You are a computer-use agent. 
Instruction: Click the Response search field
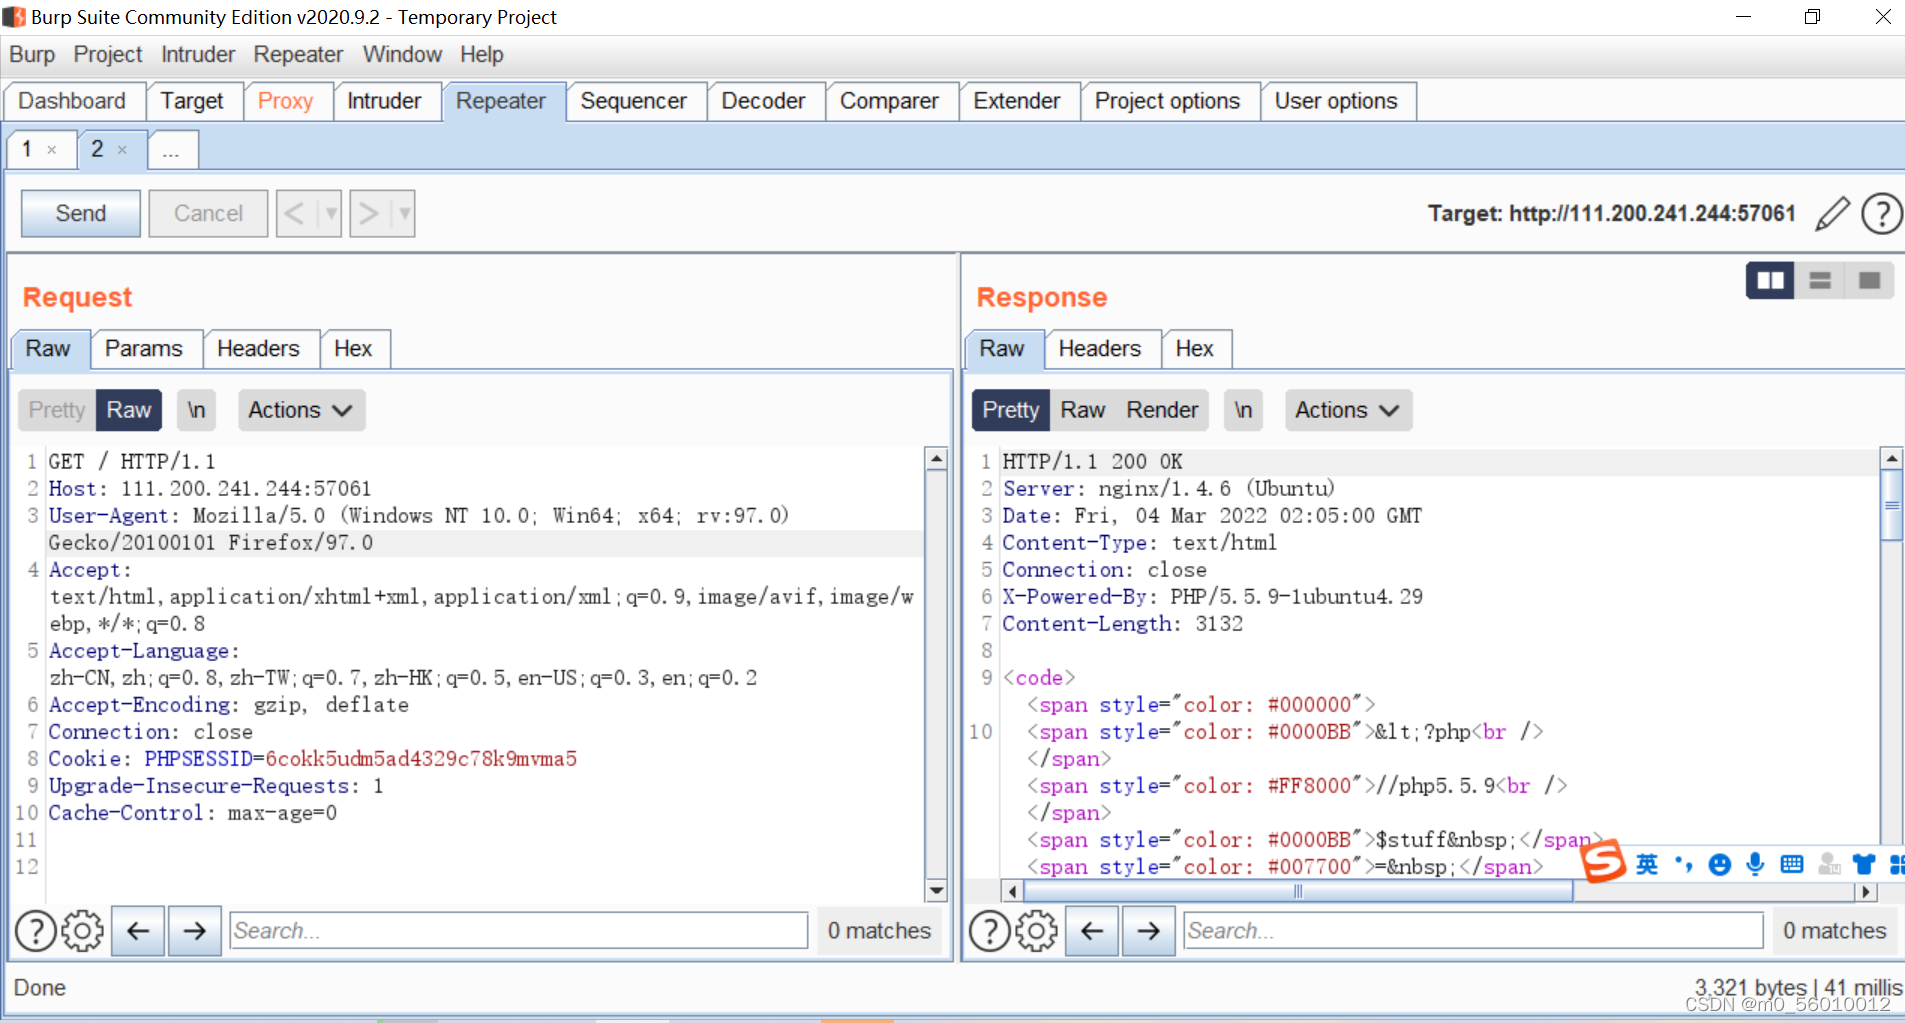pyautogui.click(x=1472, y=931)
